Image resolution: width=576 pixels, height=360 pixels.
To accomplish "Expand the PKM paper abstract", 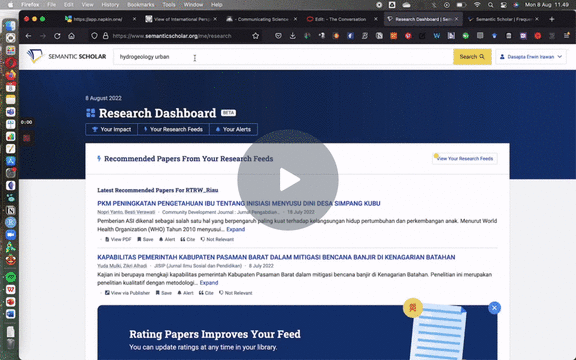I will tap(235, 229).
